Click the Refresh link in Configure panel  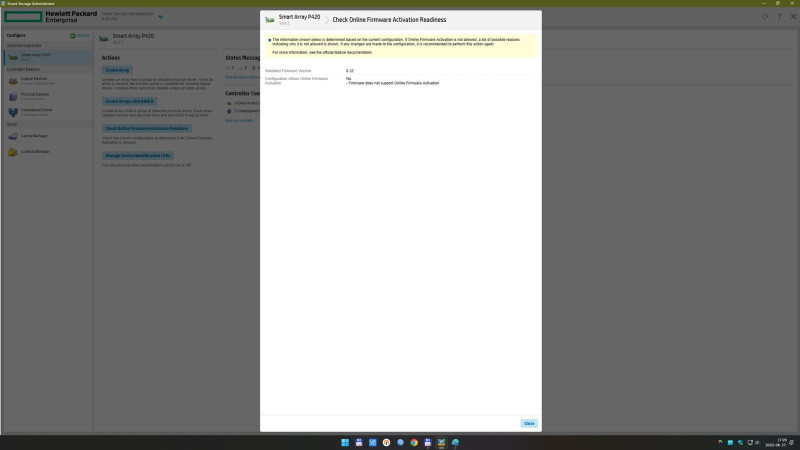pos(83,36)
